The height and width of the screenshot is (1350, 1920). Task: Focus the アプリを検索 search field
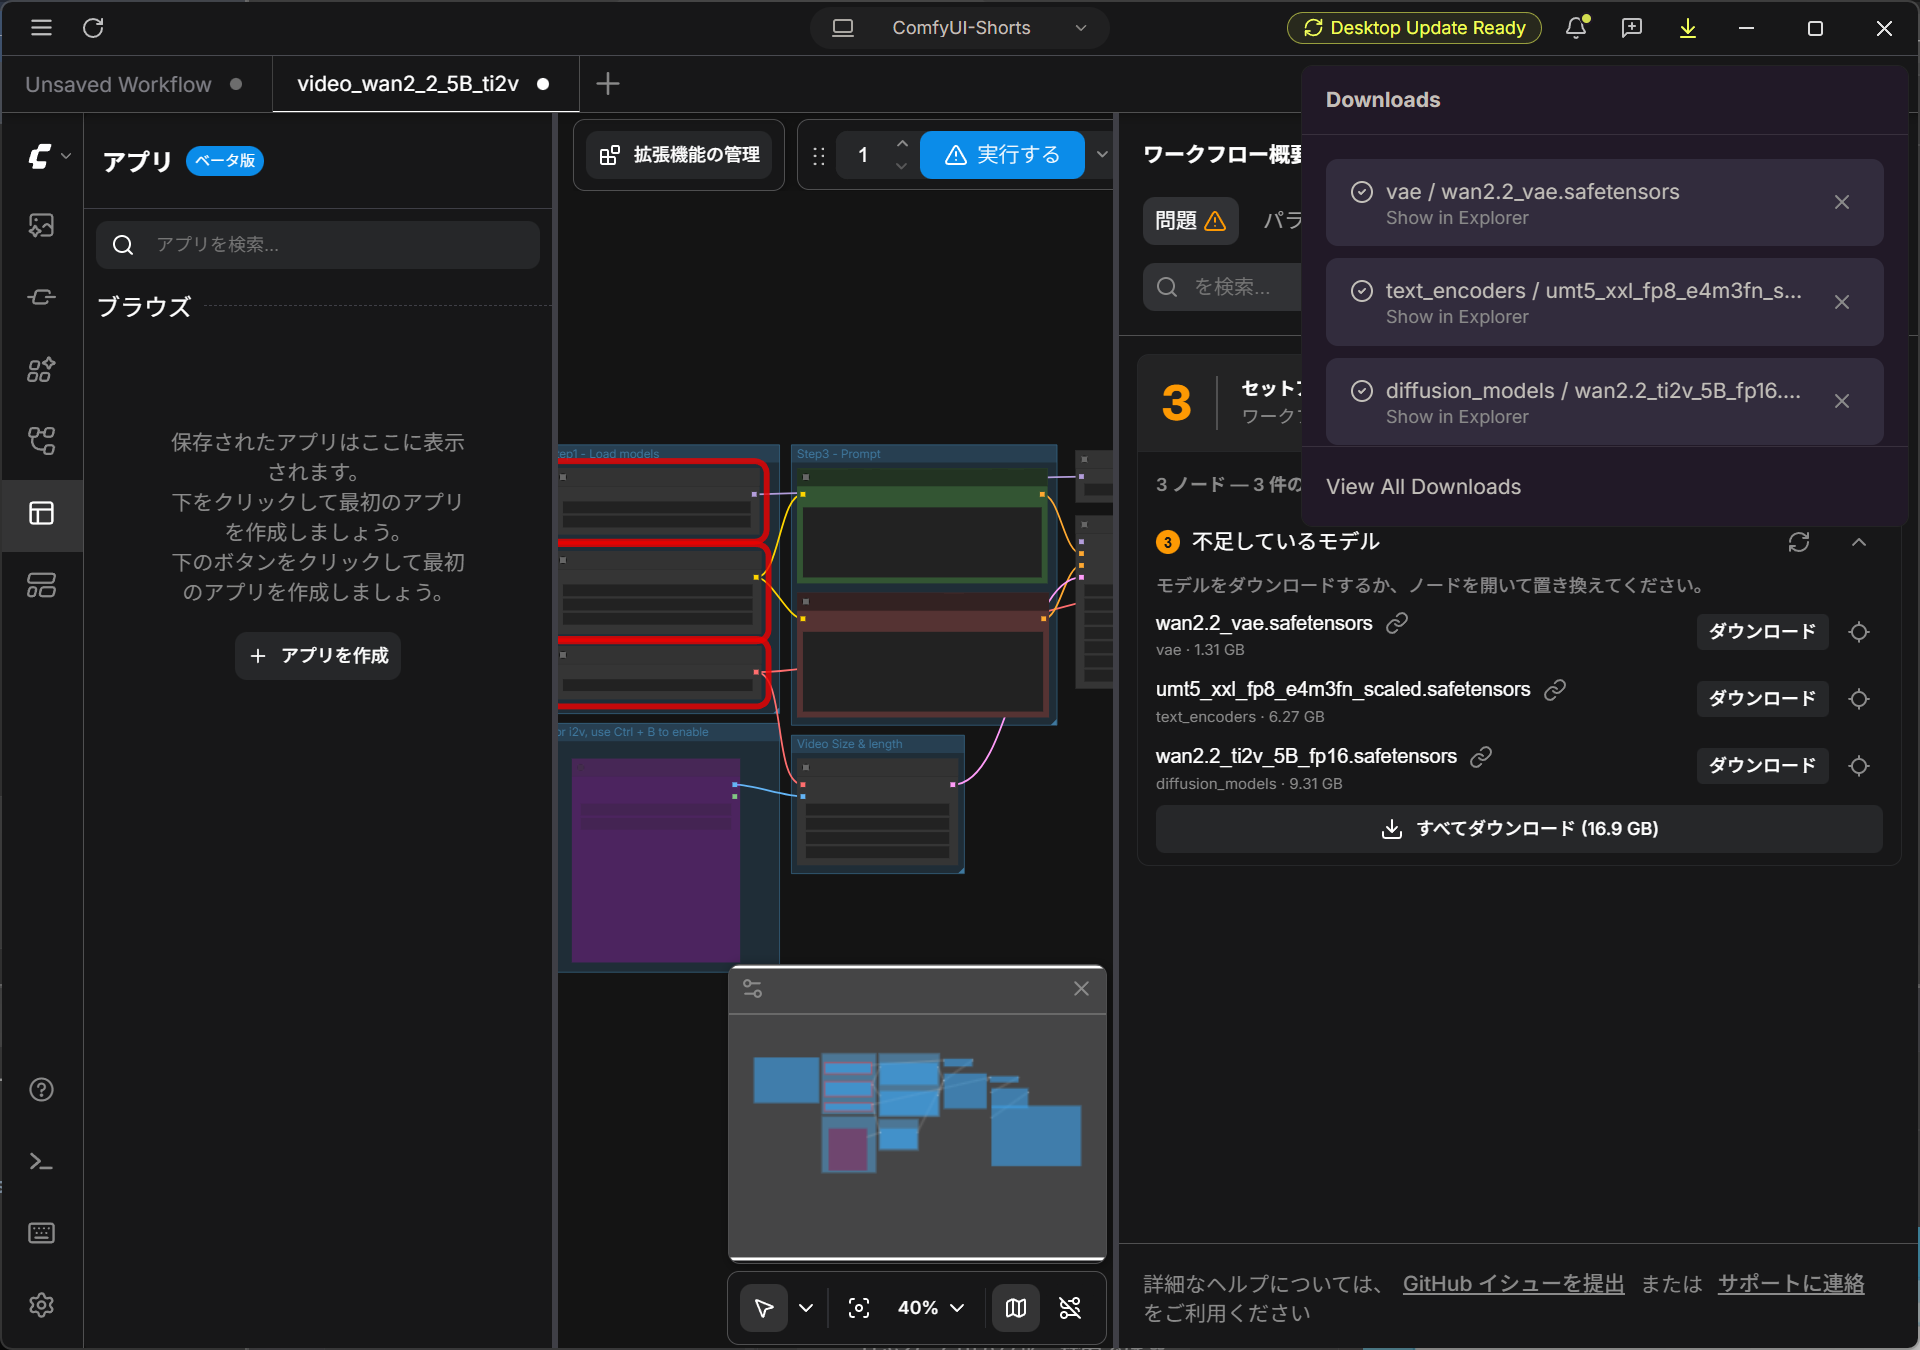[318, 245]
